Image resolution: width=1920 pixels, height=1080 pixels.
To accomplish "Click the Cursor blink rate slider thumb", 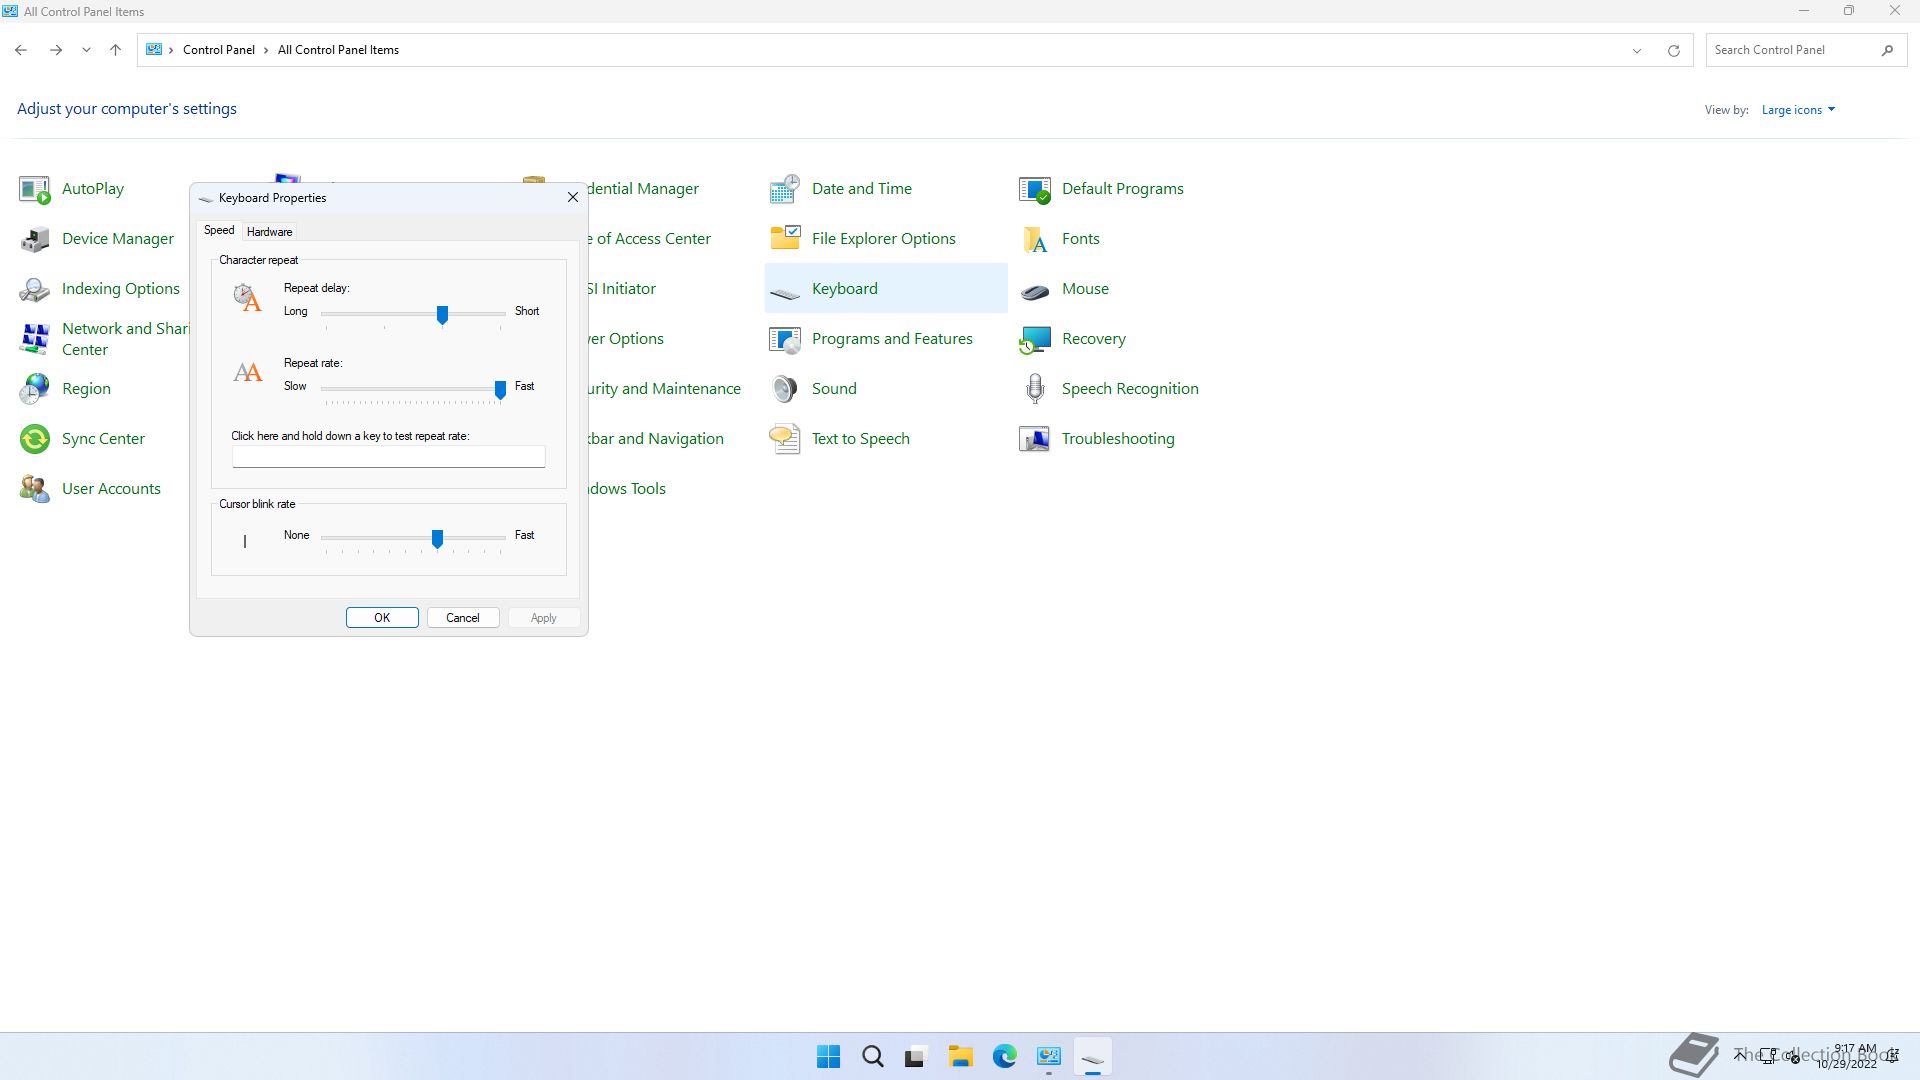I will [x=437, y=539].
